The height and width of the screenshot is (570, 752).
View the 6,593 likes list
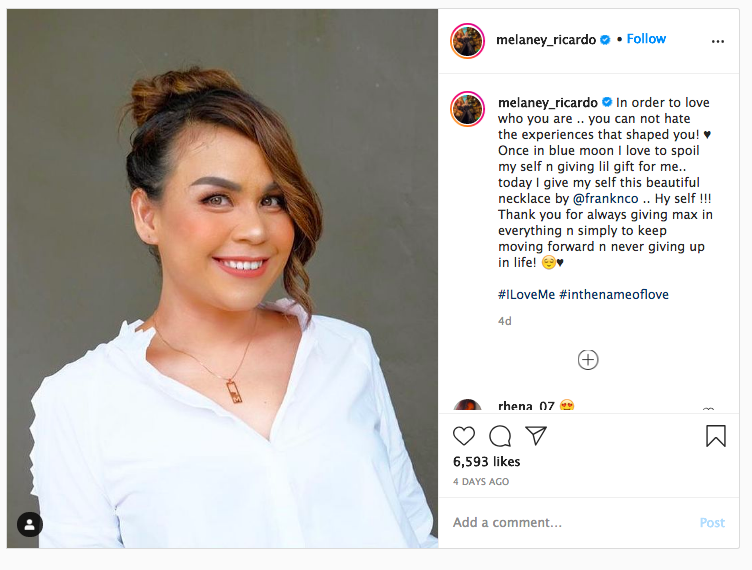pyautogui.click(x=487, y=462)
